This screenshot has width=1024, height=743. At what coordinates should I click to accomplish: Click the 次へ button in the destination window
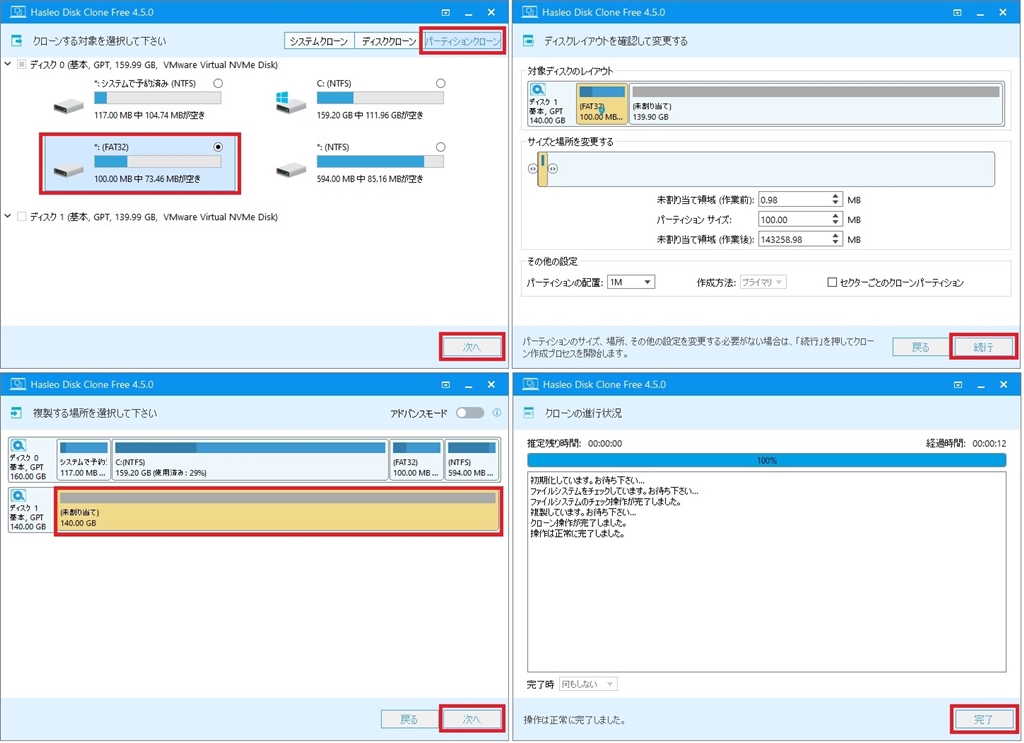pos(471,719)
